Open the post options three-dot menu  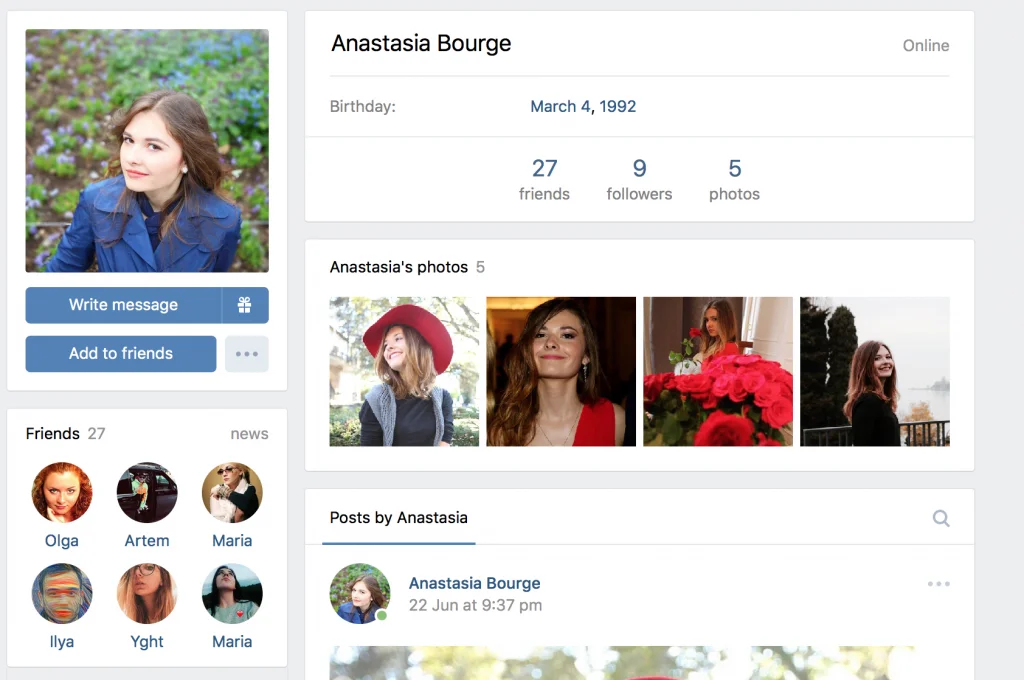click(938, 584)
